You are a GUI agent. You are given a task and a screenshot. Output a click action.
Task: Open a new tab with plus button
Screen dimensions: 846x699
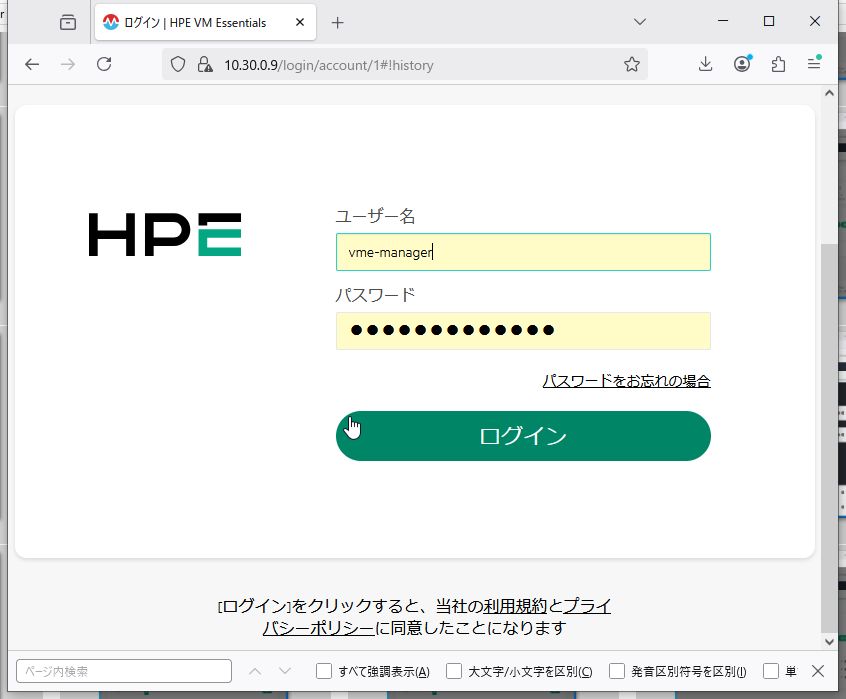point(338,22)
